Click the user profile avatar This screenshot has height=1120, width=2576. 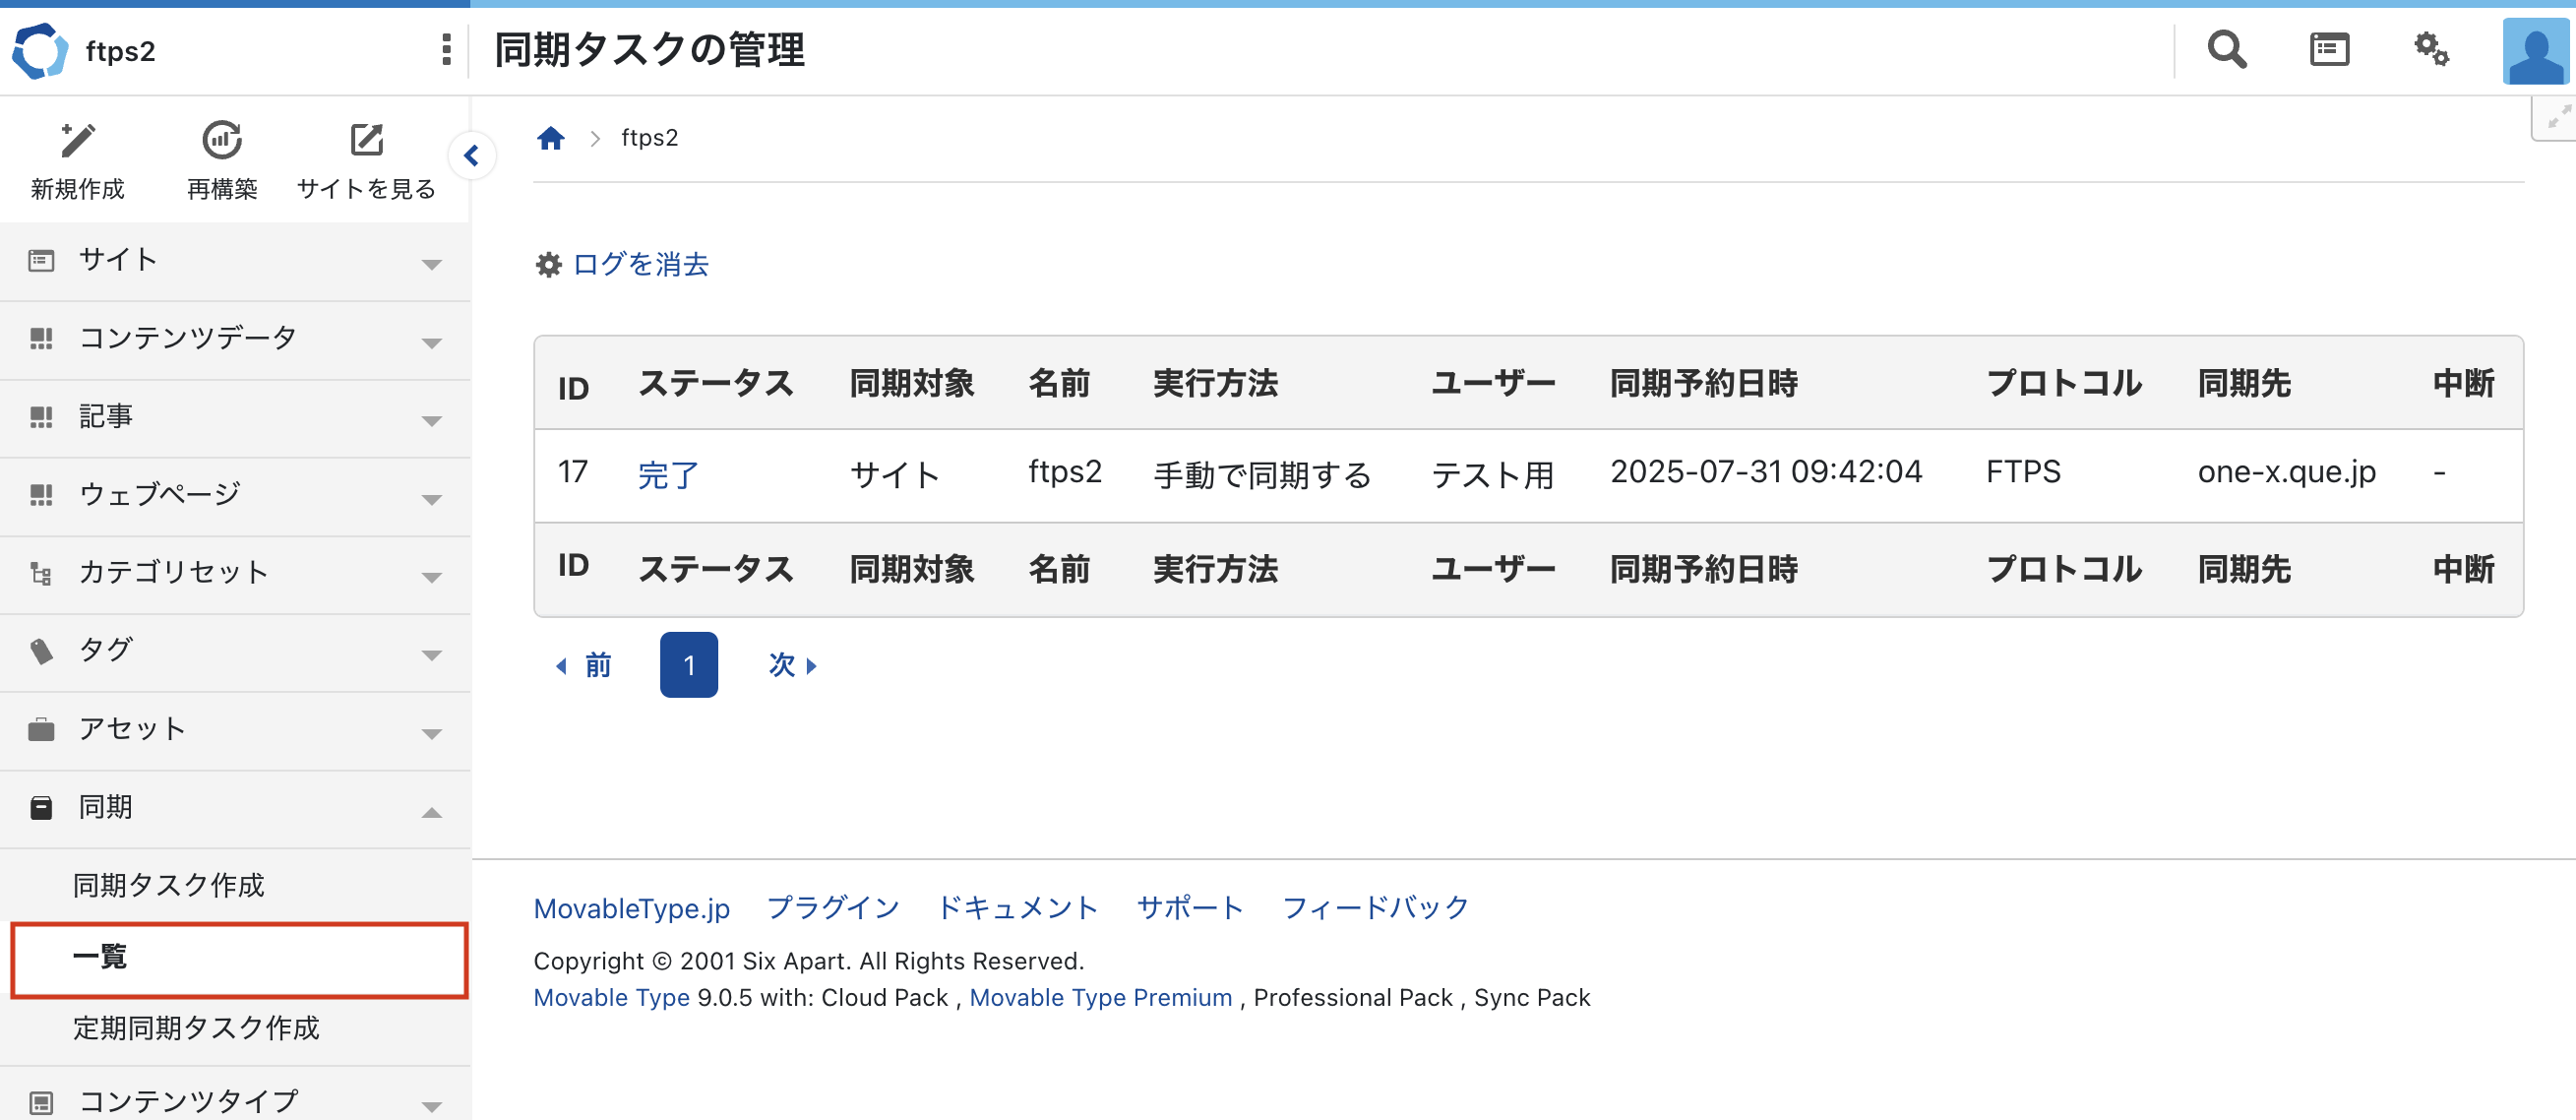tap(2535, 51)
